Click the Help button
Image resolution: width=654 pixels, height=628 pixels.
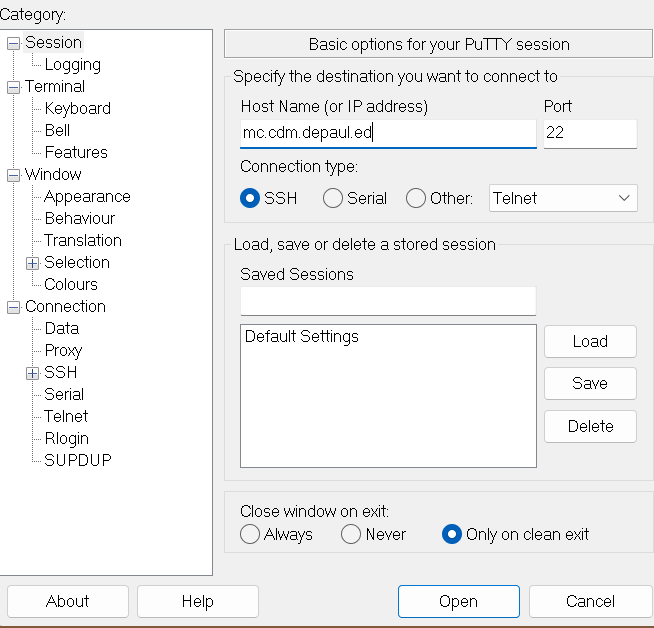click(198, 601)
